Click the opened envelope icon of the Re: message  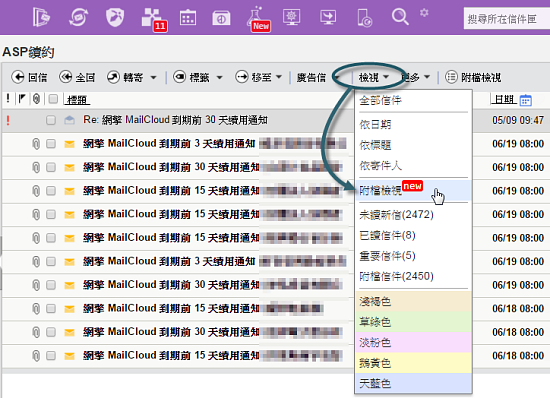[x=69, y=120]
